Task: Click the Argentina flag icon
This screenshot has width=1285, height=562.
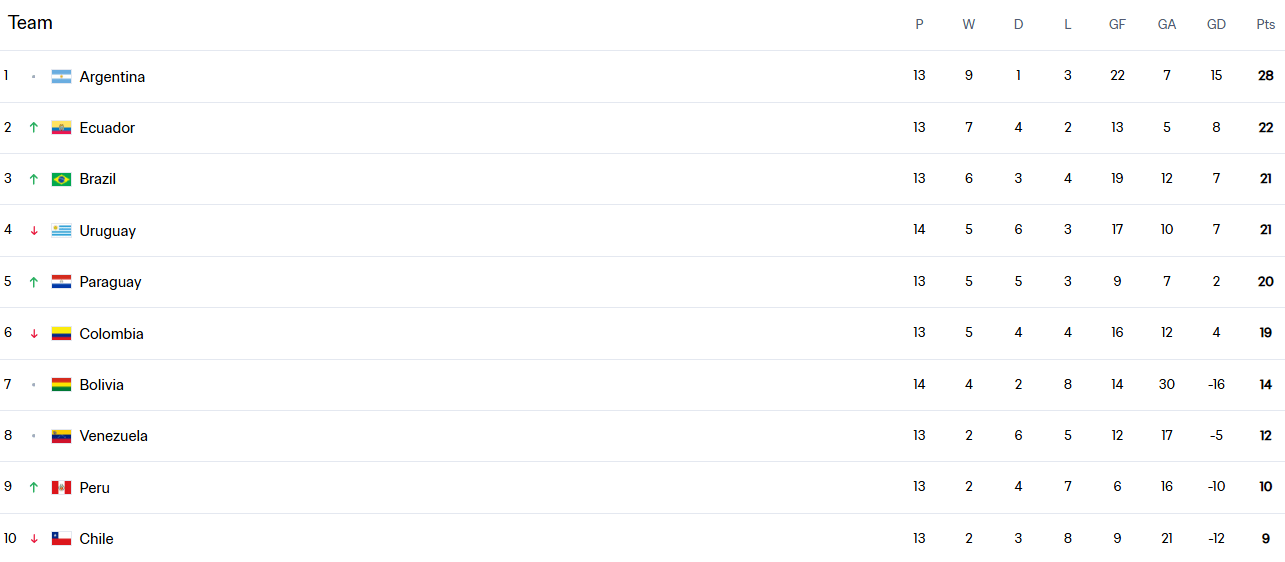Action: click(x=61, y=77)
